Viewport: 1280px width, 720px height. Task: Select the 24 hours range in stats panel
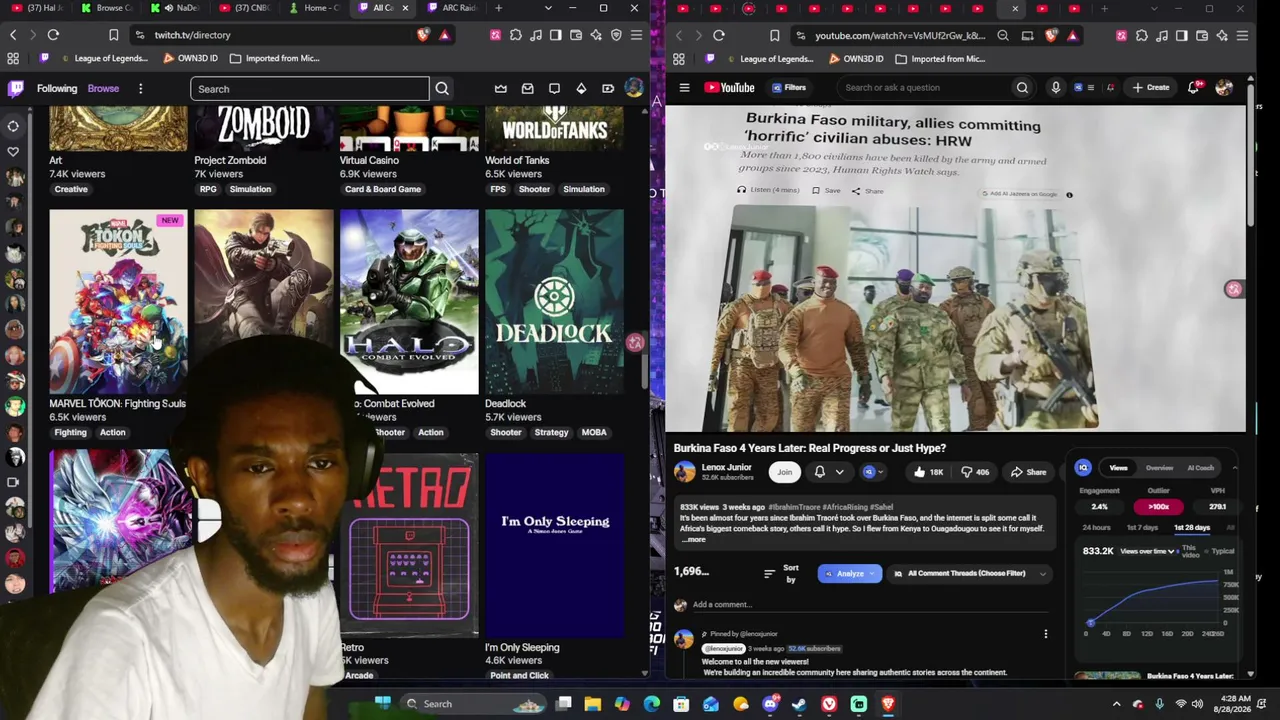[1096, 527]
